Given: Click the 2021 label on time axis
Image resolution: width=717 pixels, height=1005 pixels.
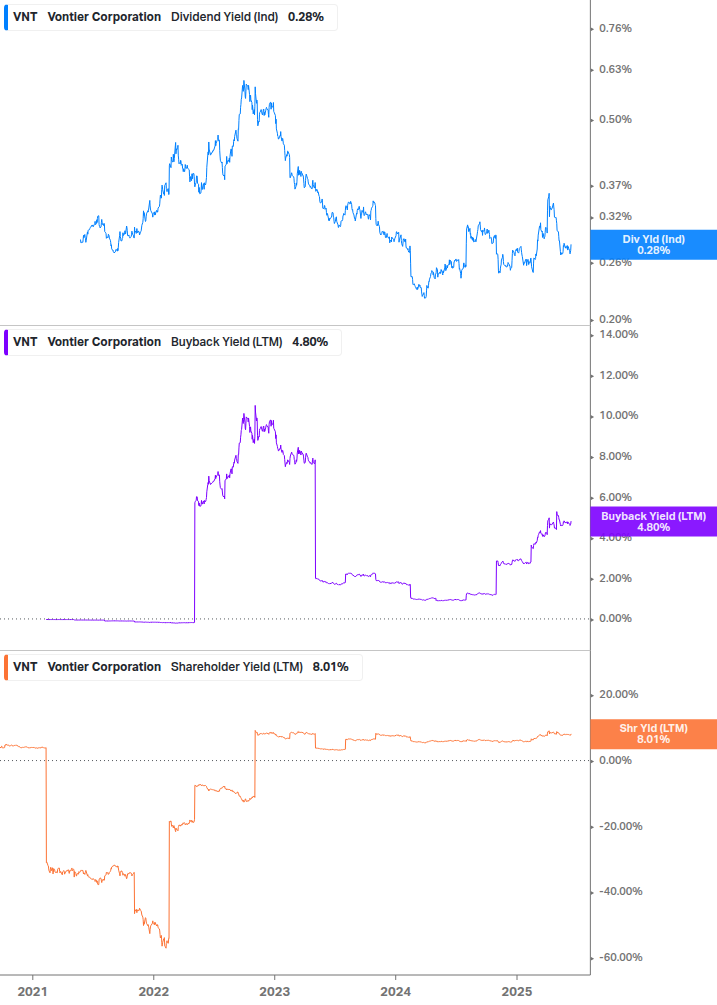Looking at the screenshot, I should 32,992.
